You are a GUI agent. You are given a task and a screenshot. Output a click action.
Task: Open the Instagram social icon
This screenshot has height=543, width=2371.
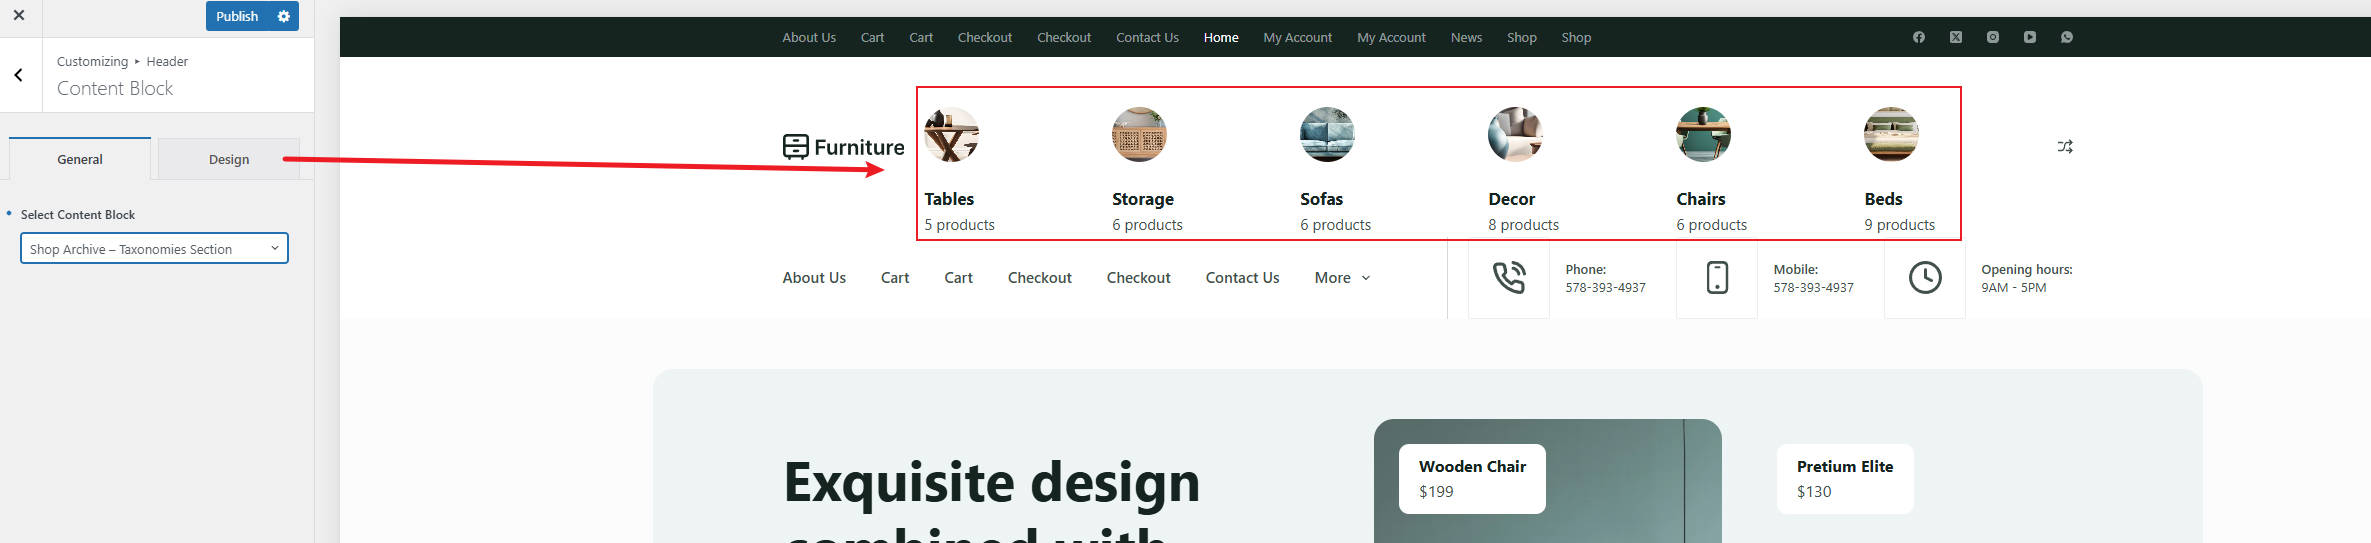[1992, 37]
